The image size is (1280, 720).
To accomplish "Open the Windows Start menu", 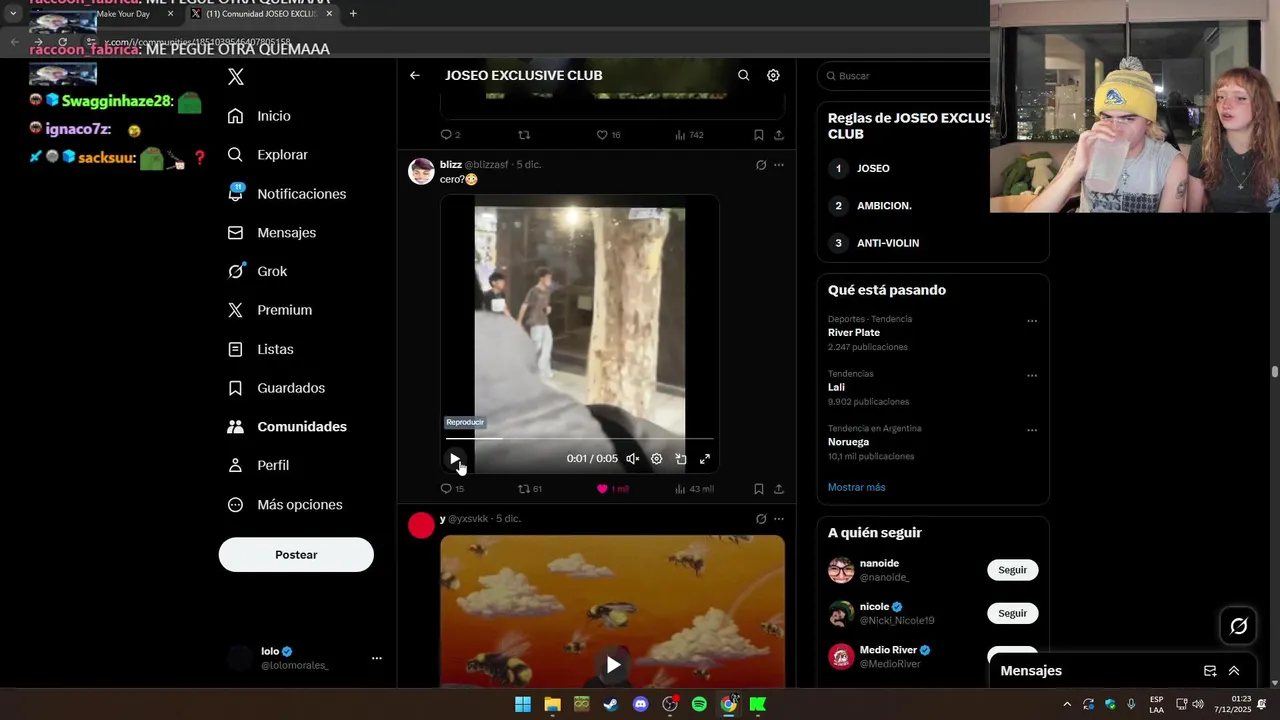I will 523,704.
